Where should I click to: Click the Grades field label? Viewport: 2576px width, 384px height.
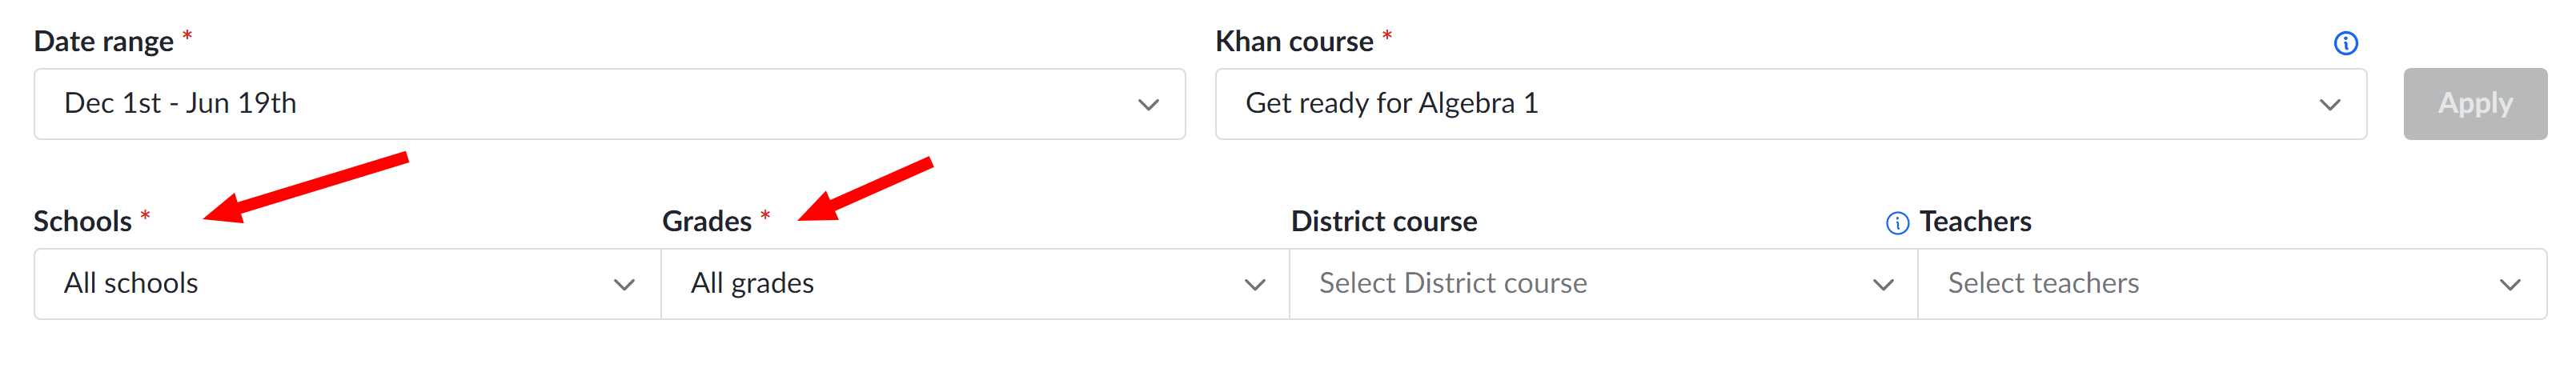point(707,221)
